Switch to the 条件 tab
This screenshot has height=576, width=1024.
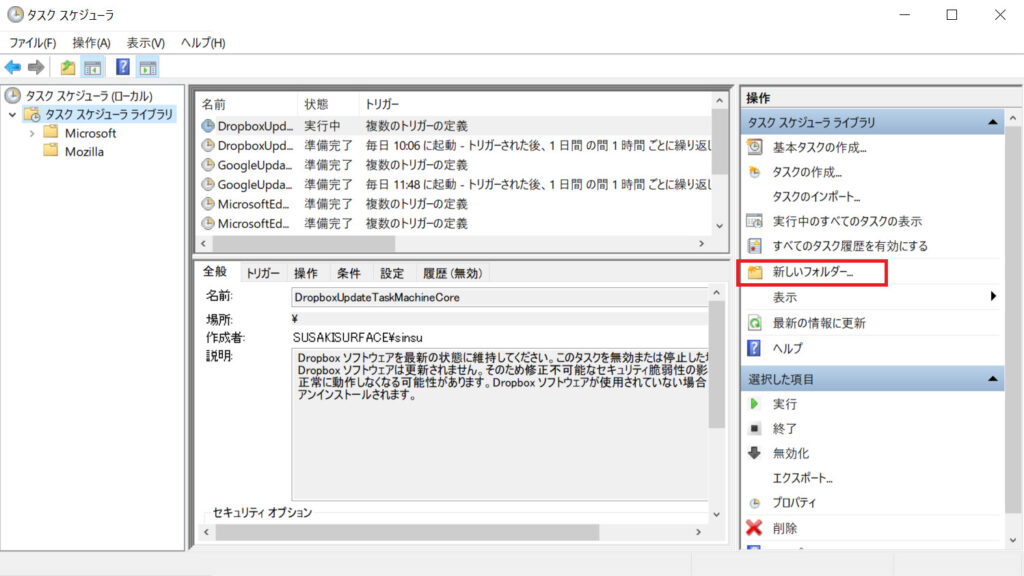(x=349, y=273)
